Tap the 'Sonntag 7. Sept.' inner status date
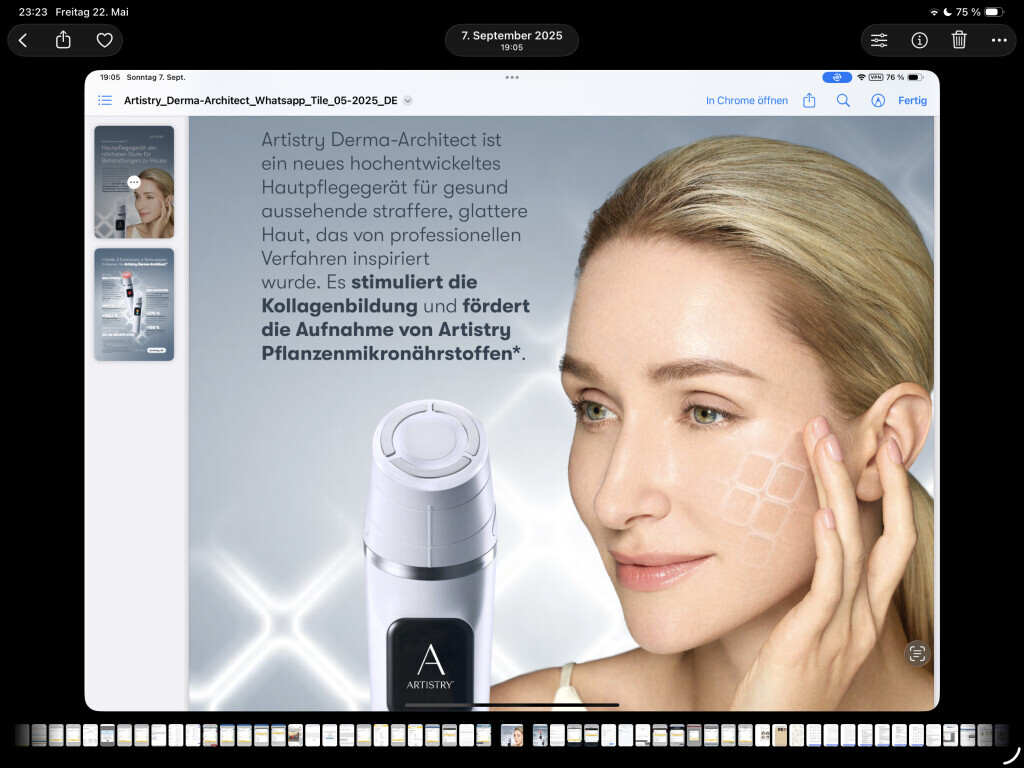The width and height of the screenshot is (1024, 768). [x=156, y=77]
